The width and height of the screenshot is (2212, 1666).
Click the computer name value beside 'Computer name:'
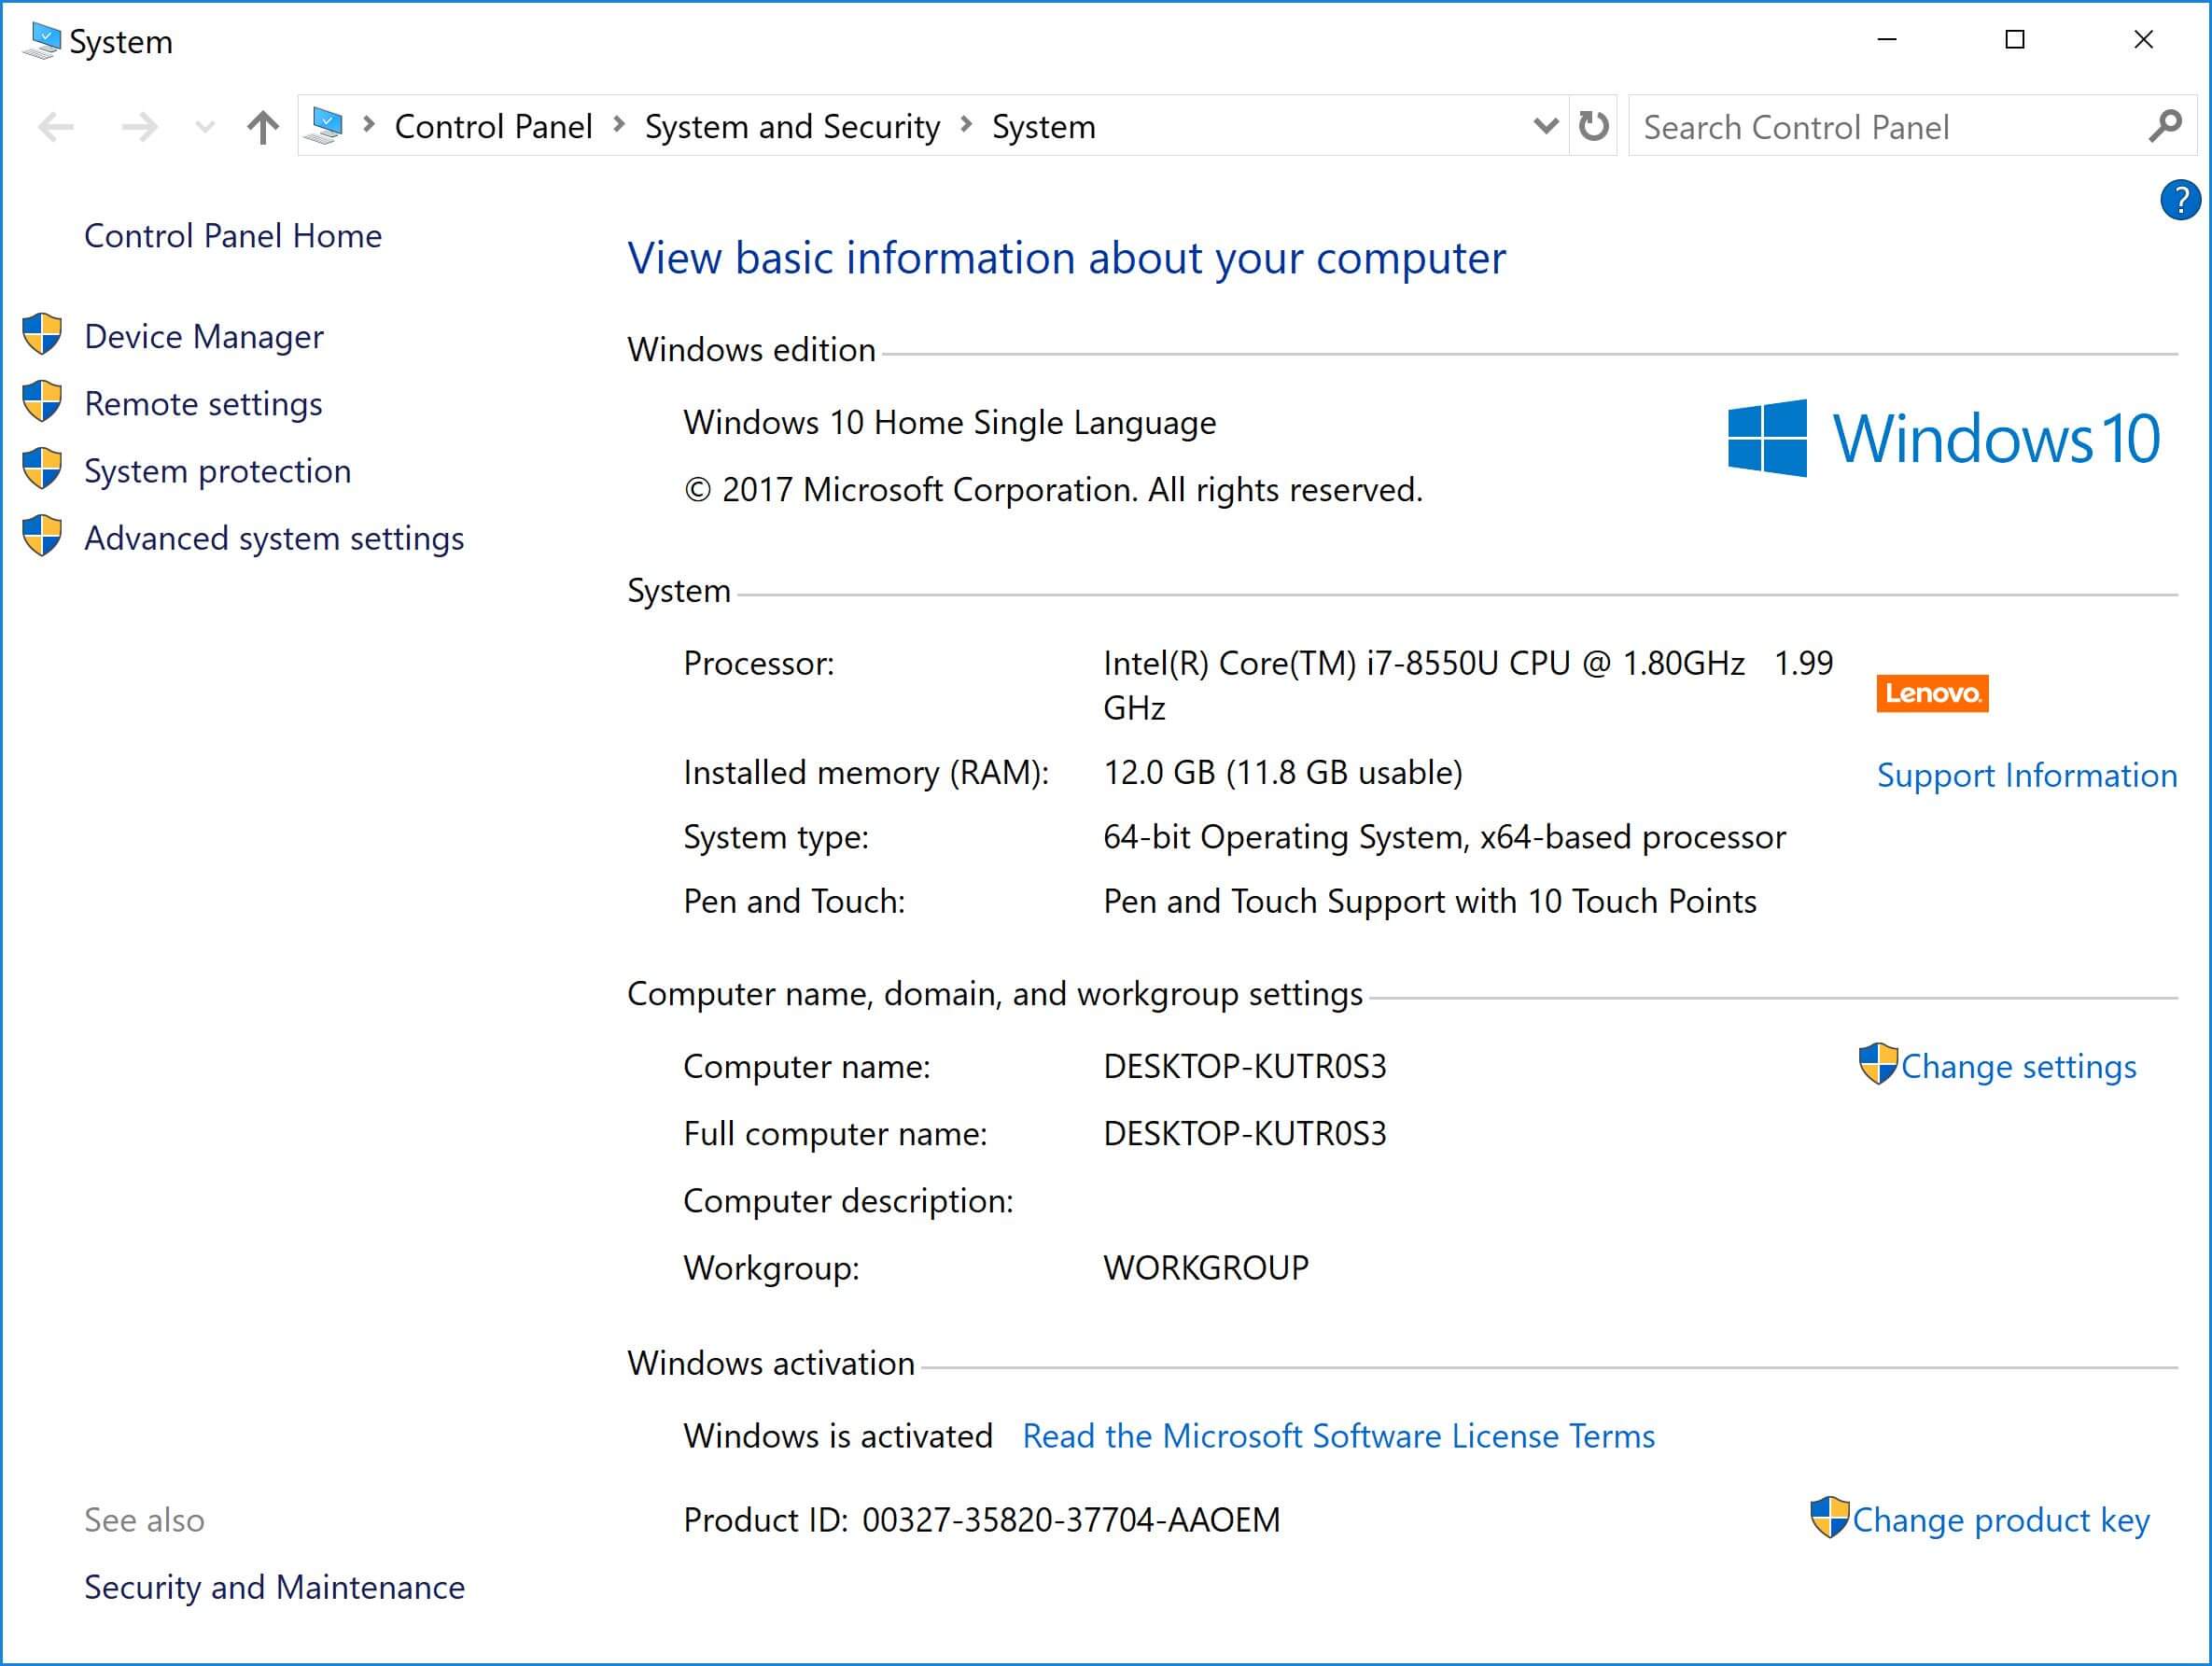(1245, 1067)
